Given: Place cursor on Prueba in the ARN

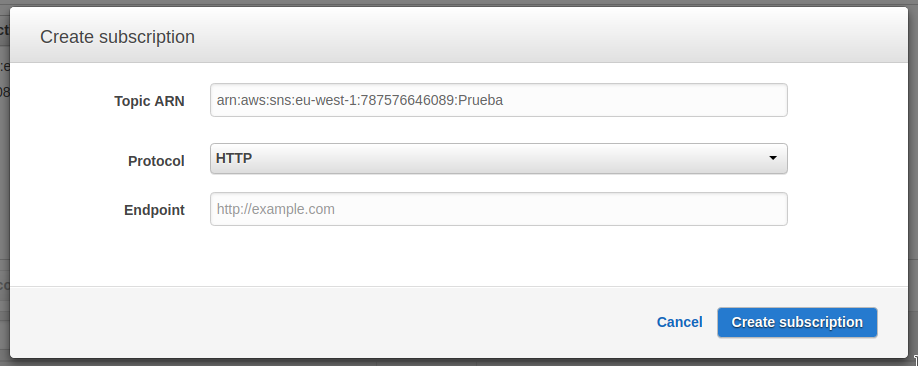Looking at the screenshot, I should pyautogui.click(x=480, y=100).
